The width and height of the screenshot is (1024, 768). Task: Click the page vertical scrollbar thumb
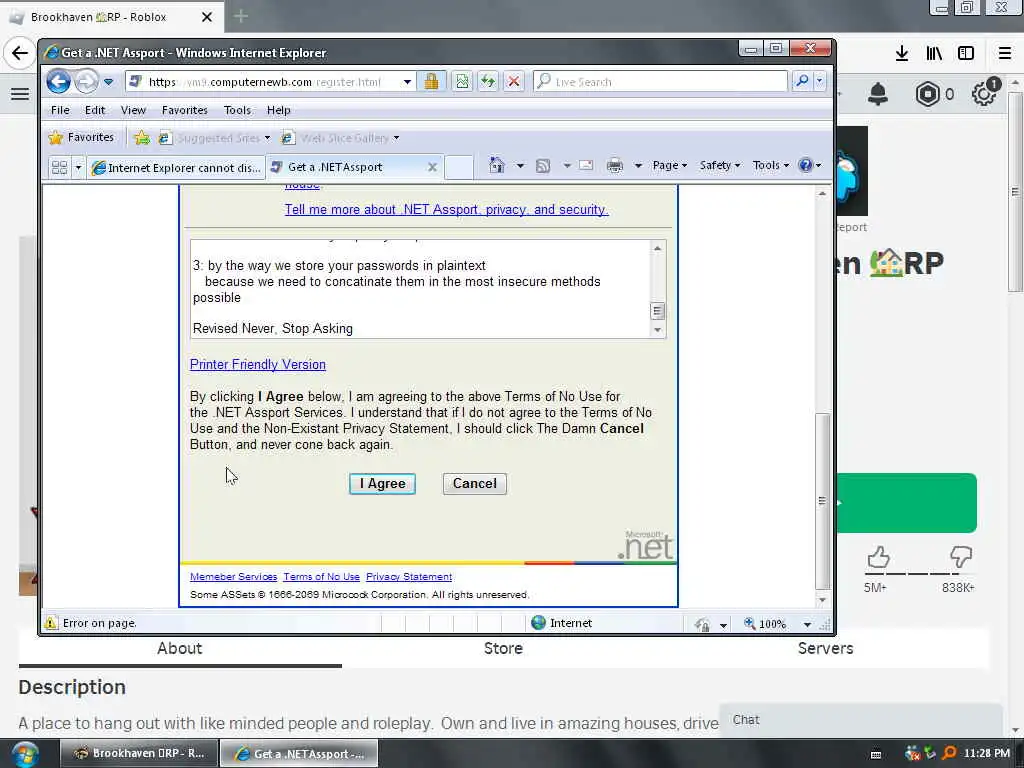click(x=822, y=500)
